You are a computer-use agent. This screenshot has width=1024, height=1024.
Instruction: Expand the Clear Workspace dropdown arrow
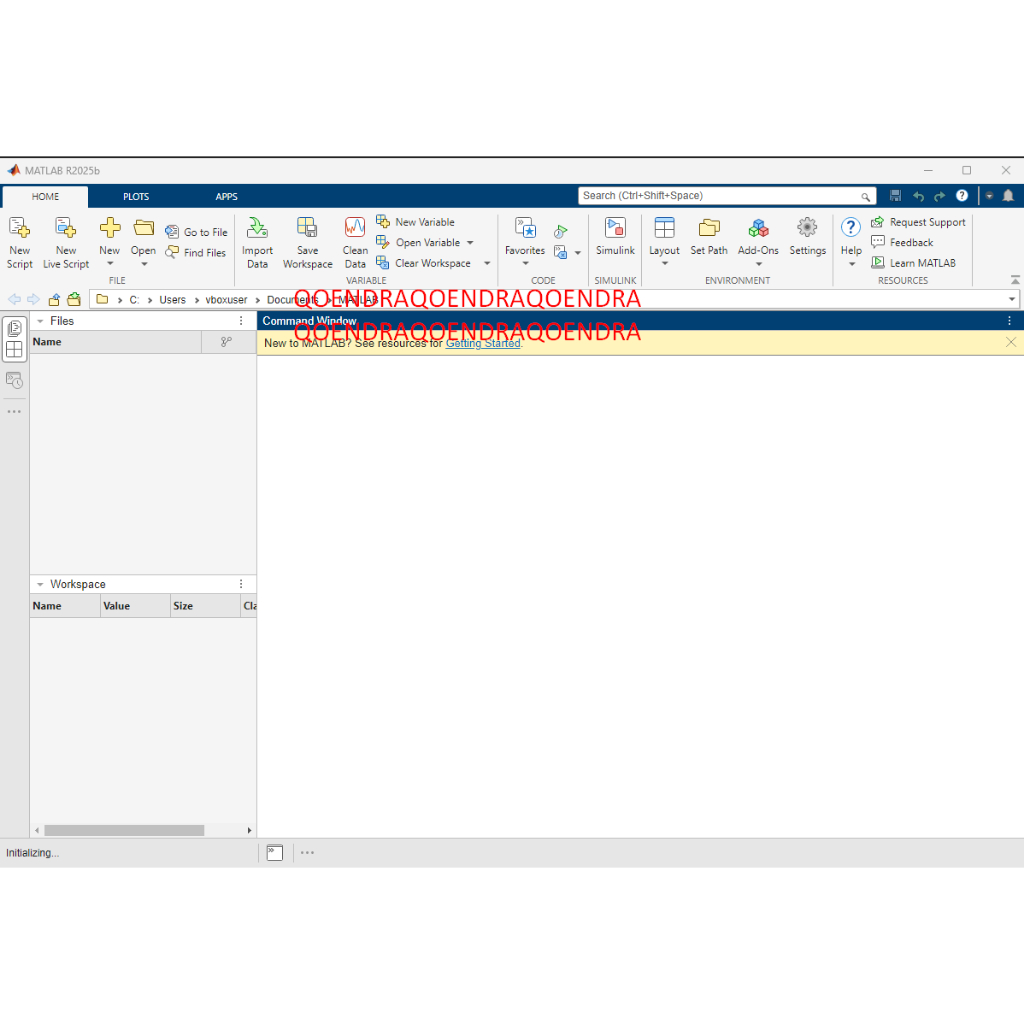(487, 264)
